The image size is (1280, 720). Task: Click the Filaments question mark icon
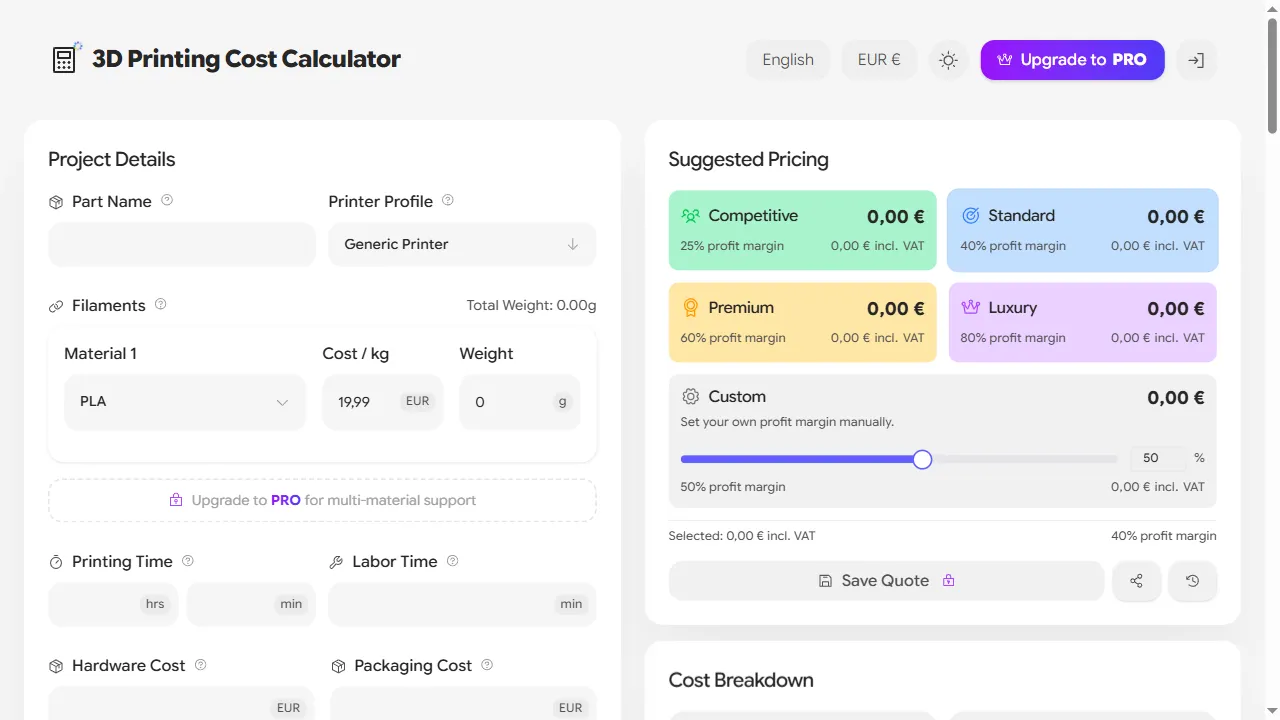tap(160, 305)
